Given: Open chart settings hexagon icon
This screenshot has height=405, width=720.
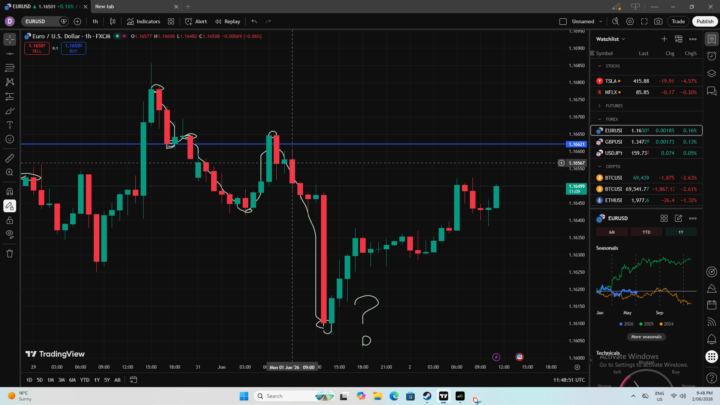Looking at the screenshot, I should tap(630, 22).
